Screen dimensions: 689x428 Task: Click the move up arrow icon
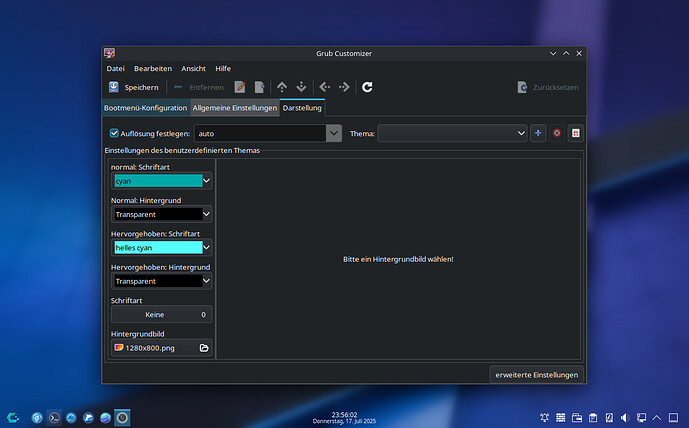click(282, 87)
